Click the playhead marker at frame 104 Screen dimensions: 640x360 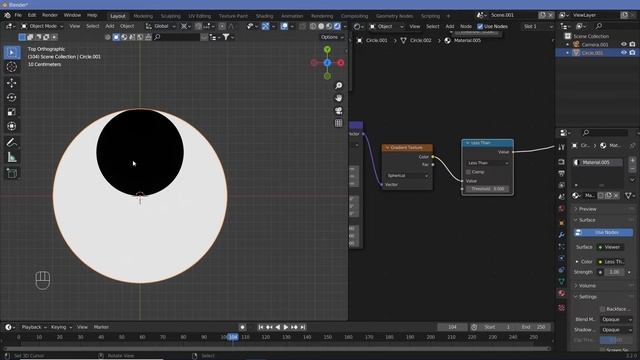pyautogui.click(x=233, y=337)
